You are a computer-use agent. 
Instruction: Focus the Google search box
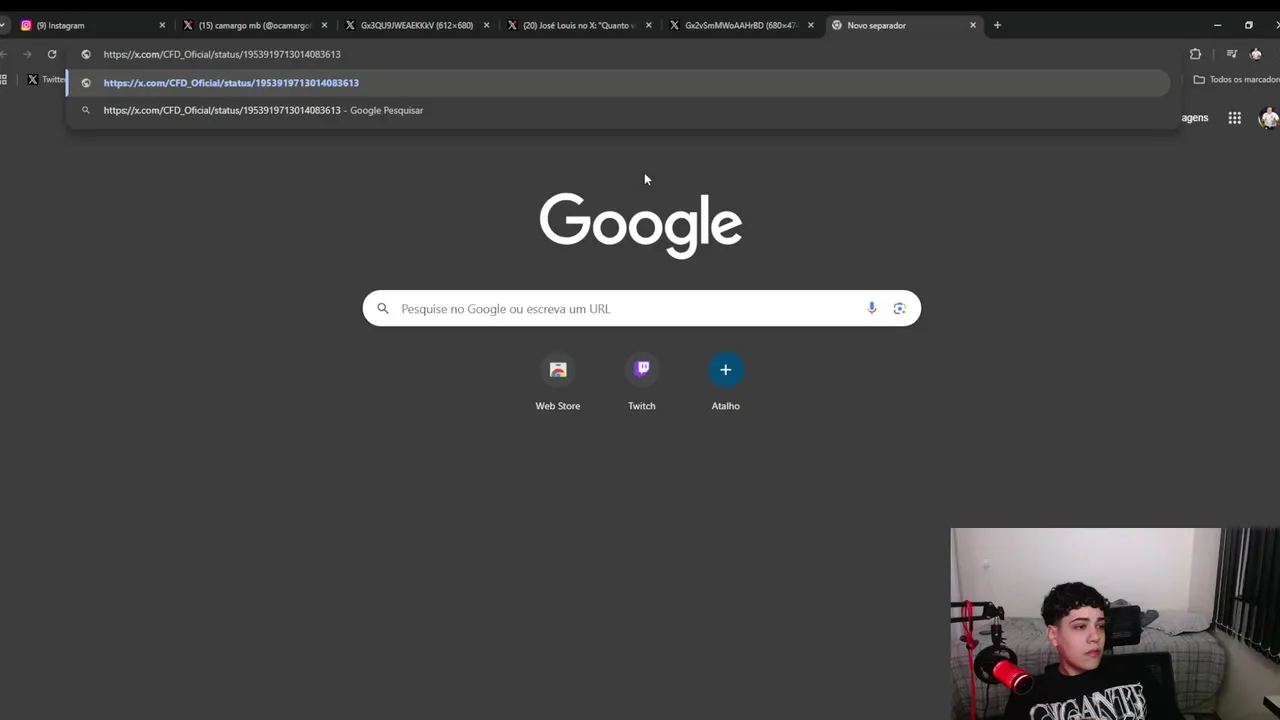point(641,309)
